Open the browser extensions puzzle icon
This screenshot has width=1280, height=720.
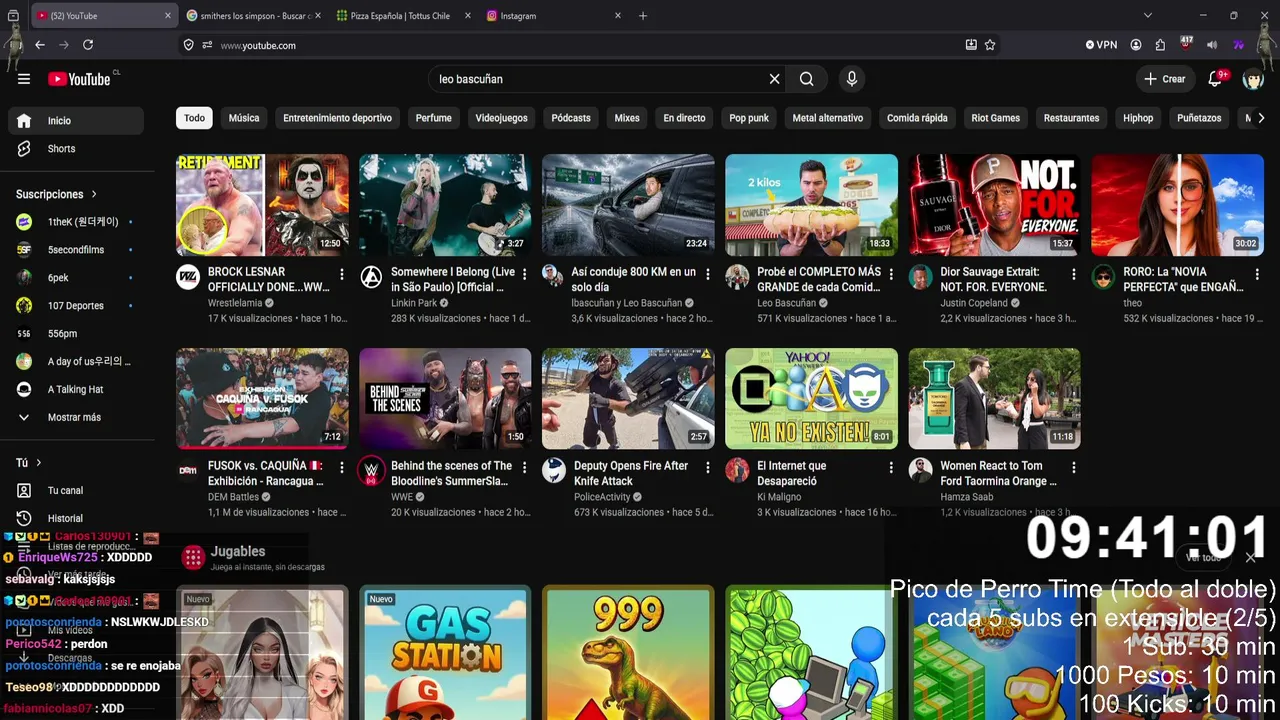pos(1160,45)
